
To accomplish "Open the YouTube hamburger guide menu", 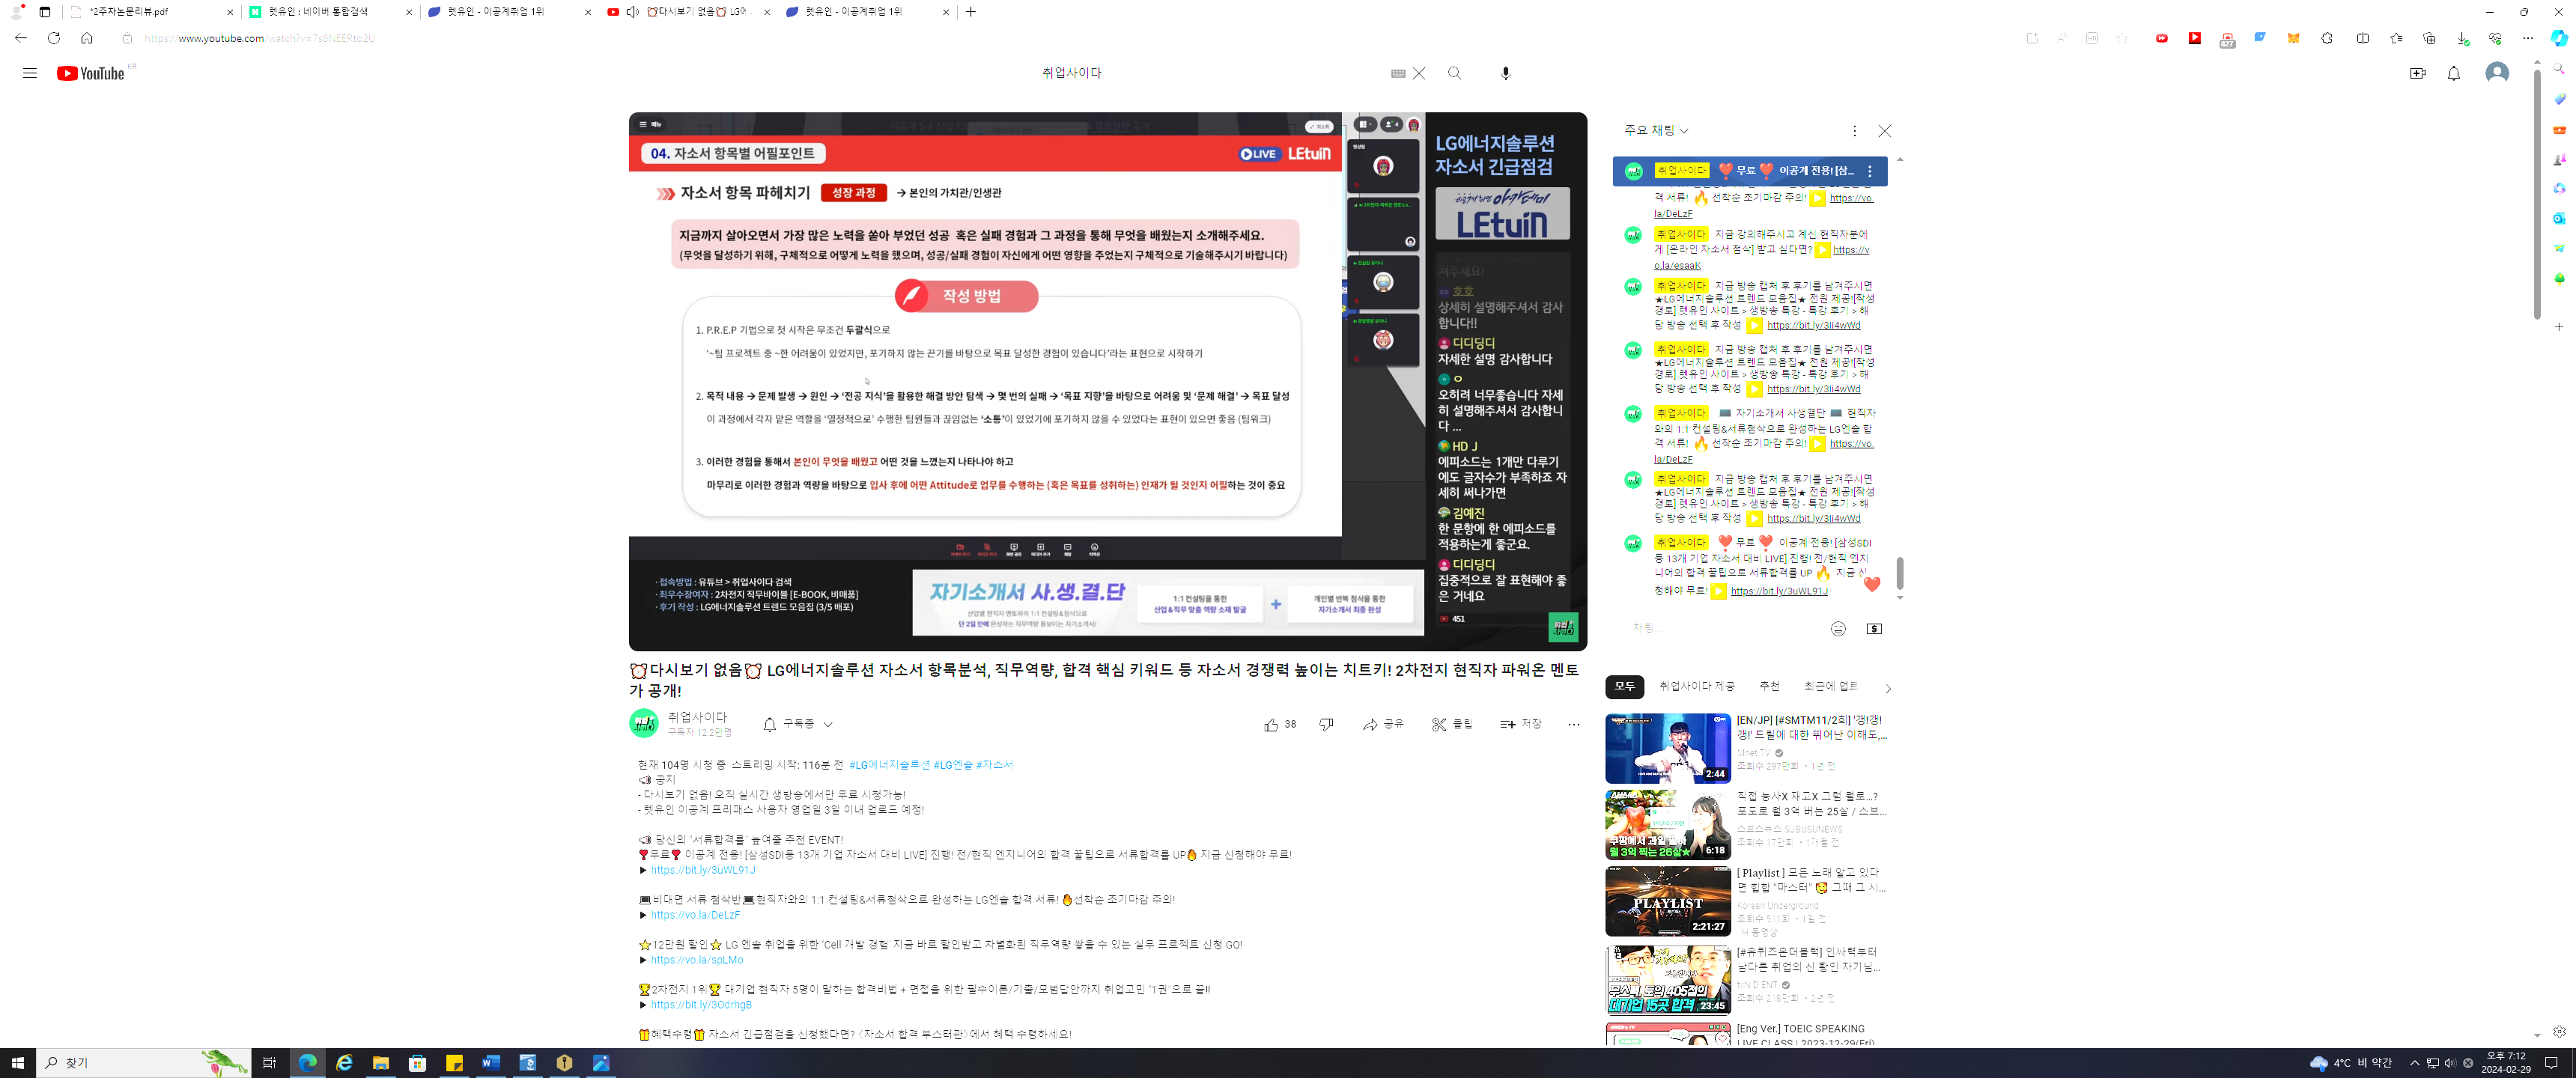I will click(x=29, y=73).
